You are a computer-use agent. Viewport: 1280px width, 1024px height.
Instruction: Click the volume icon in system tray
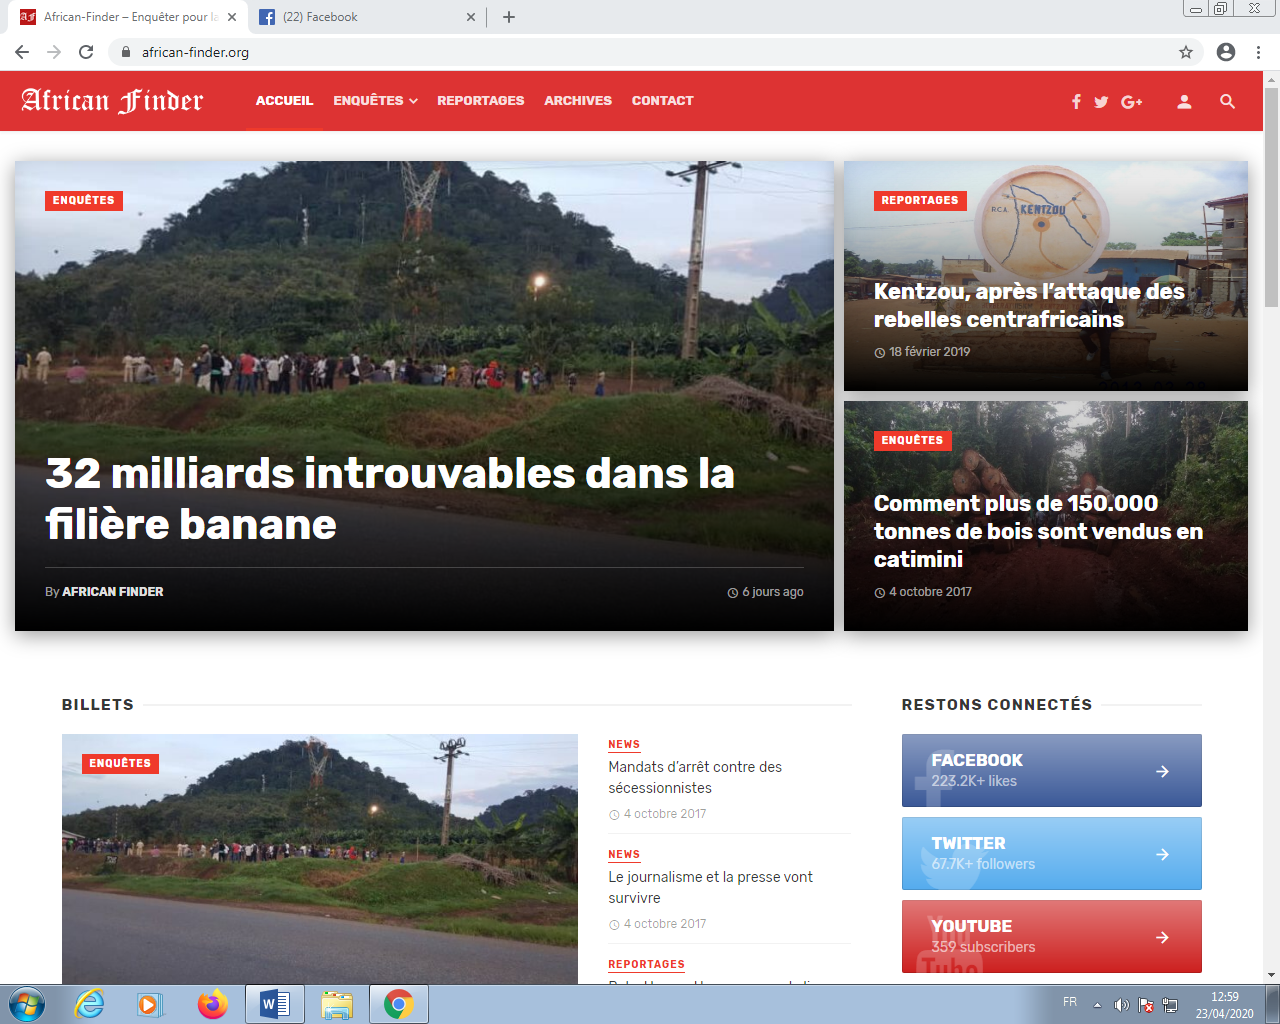[x=1121, y=1005]
